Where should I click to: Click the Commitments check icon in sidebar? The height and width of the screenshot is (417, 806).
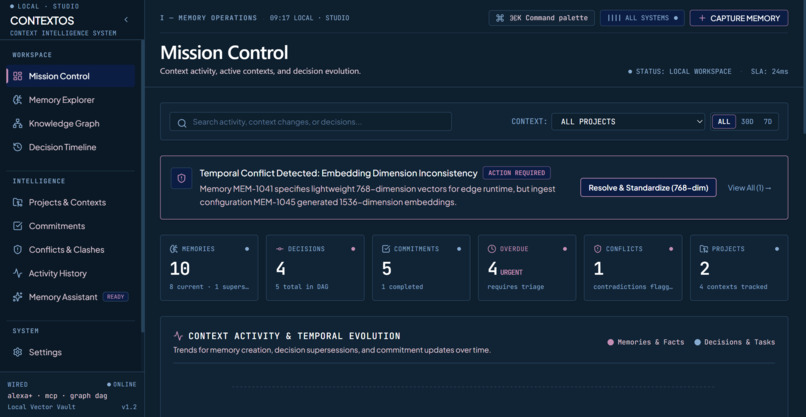click(17, 226)
